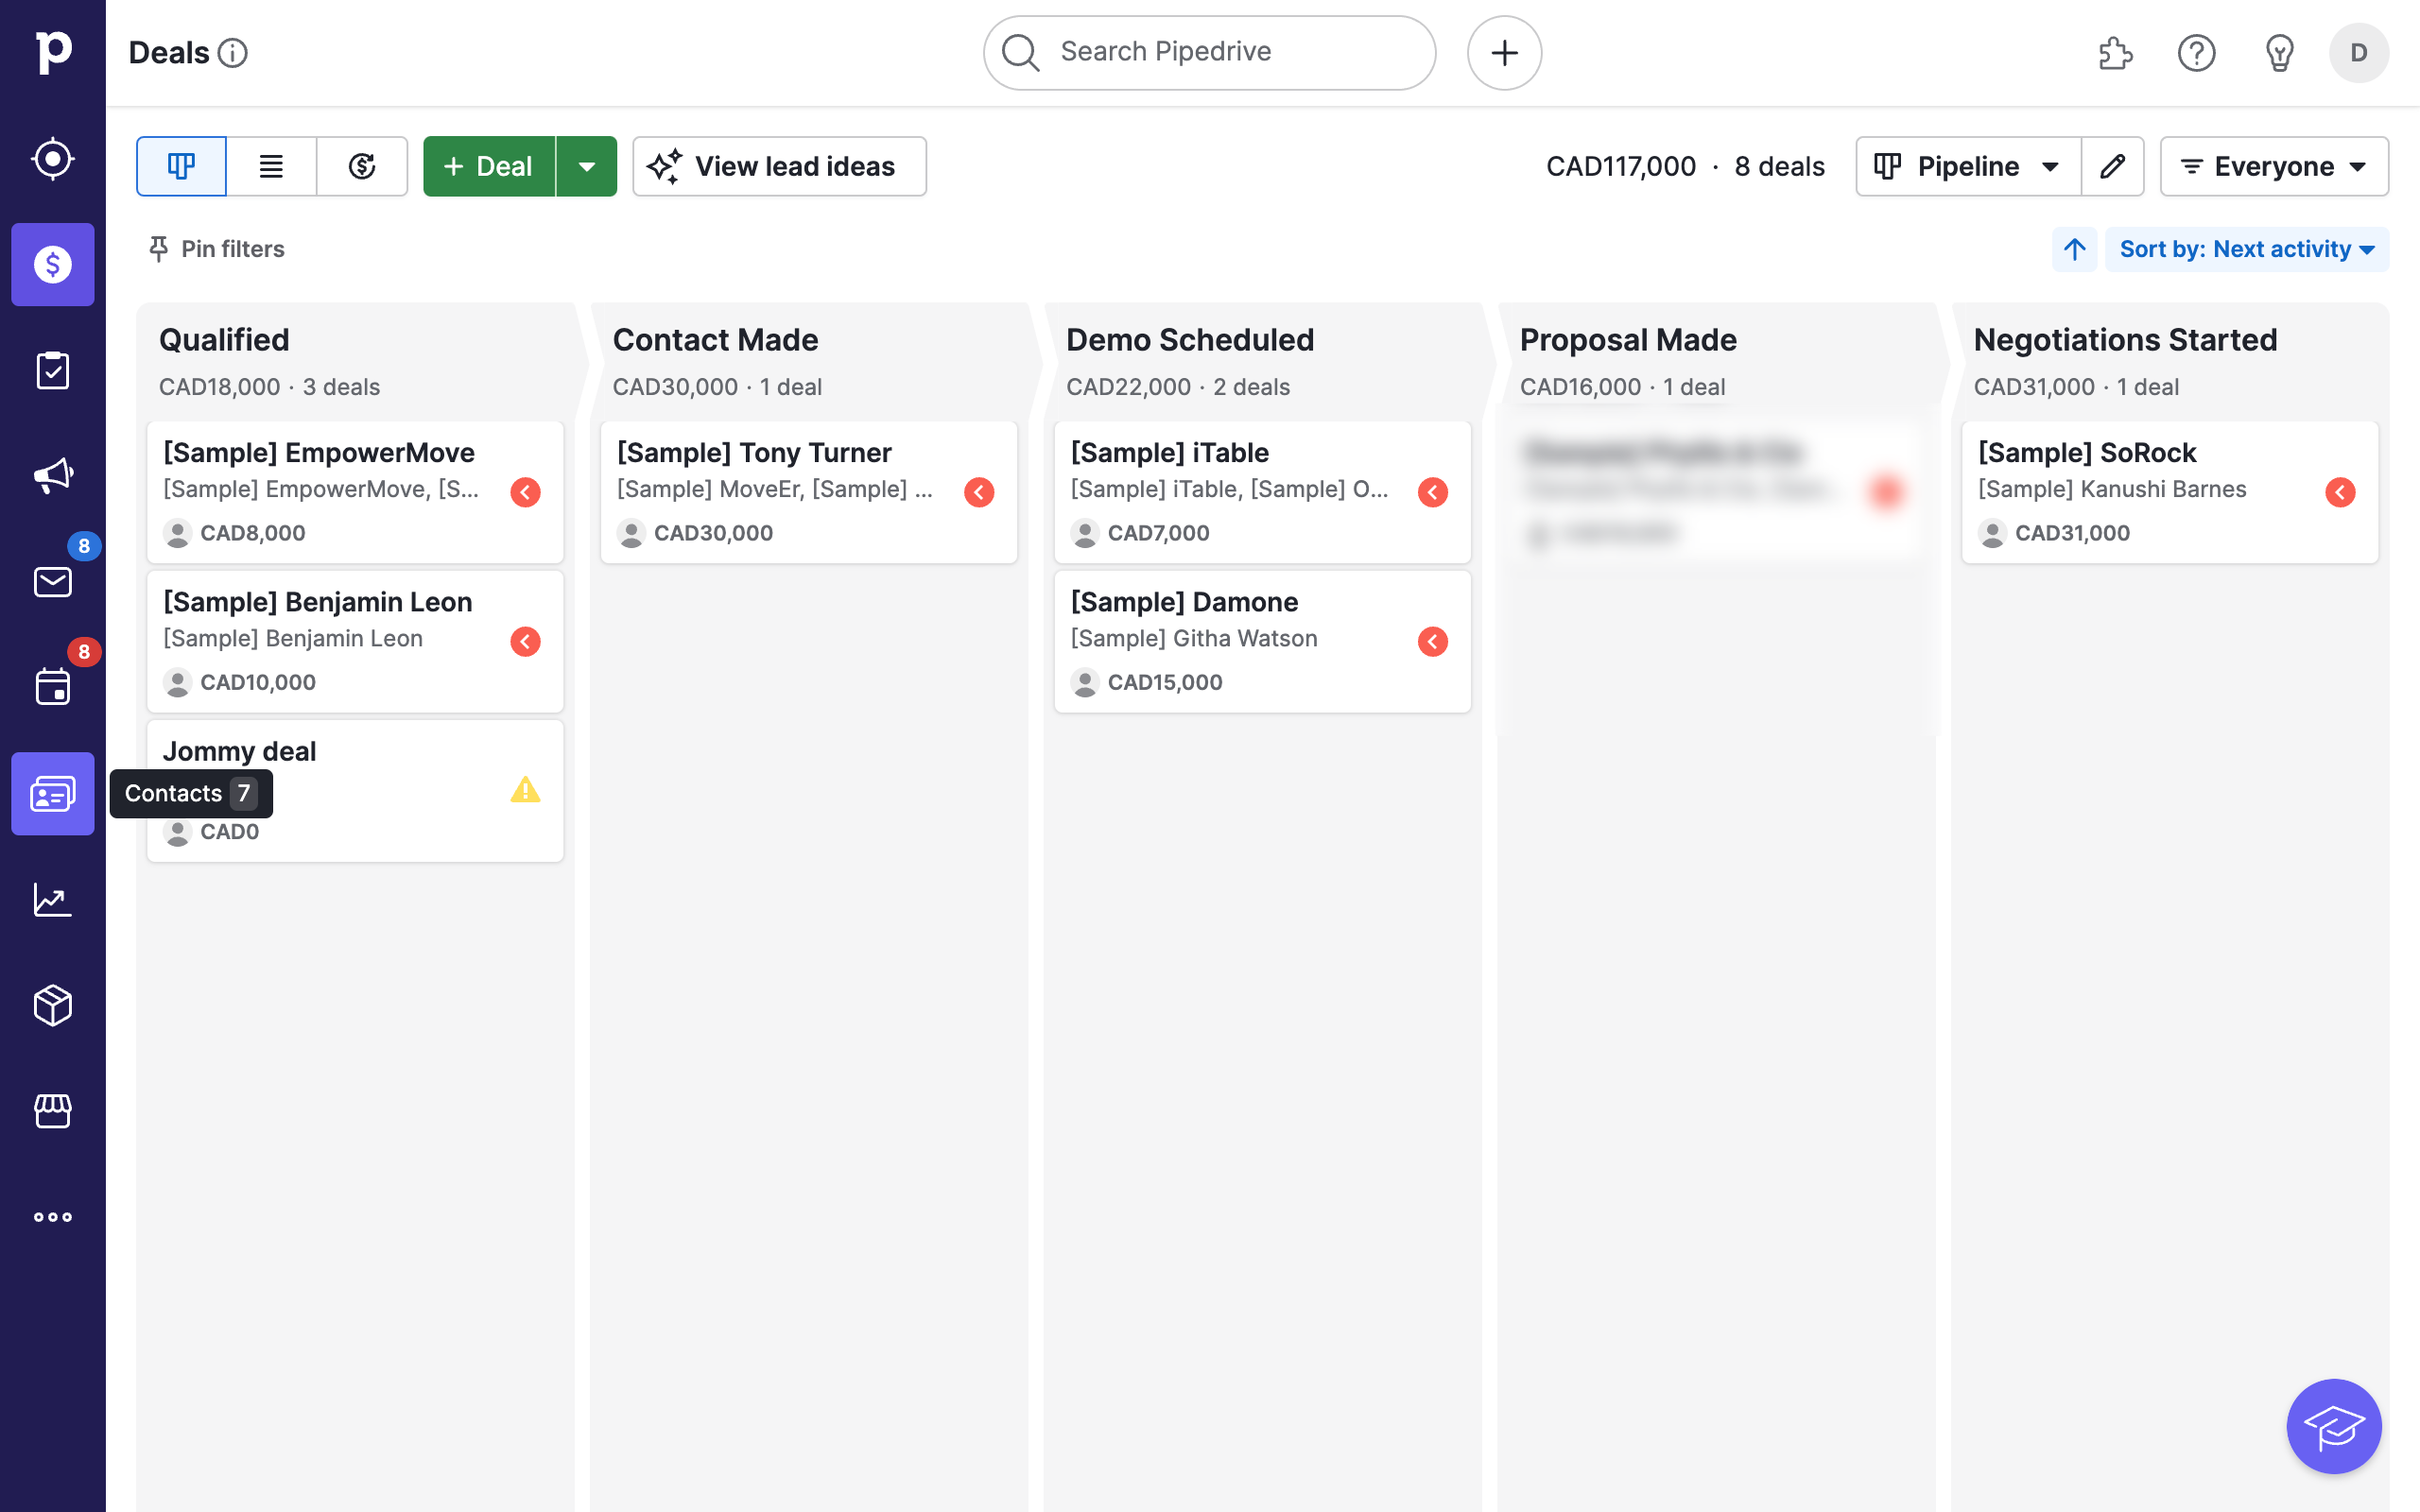Image resolution: width=2420 pixels, height=1512 pixels.
Task: Switch to list view
Action: point(271,166)
